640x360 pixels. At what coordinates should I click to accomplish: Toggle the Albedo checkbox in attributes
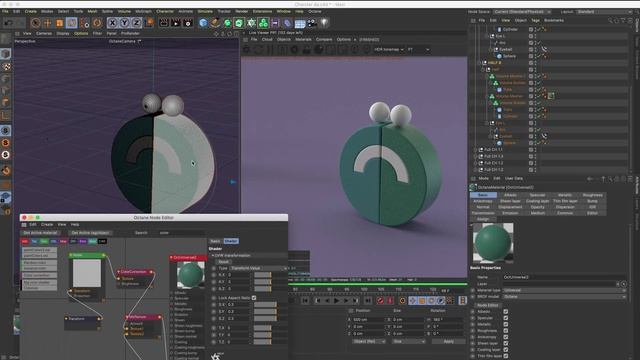(506, 311)
